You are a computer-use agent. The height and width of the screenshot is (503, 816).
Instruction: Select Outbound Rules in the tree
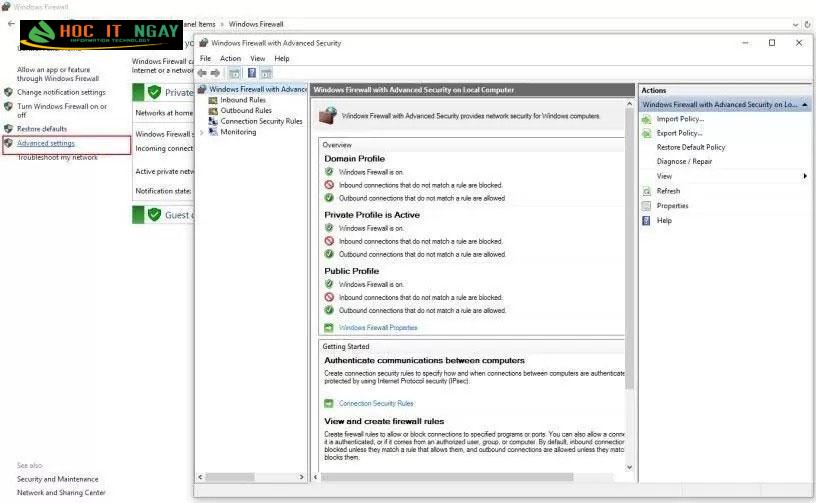pos(246,110)
